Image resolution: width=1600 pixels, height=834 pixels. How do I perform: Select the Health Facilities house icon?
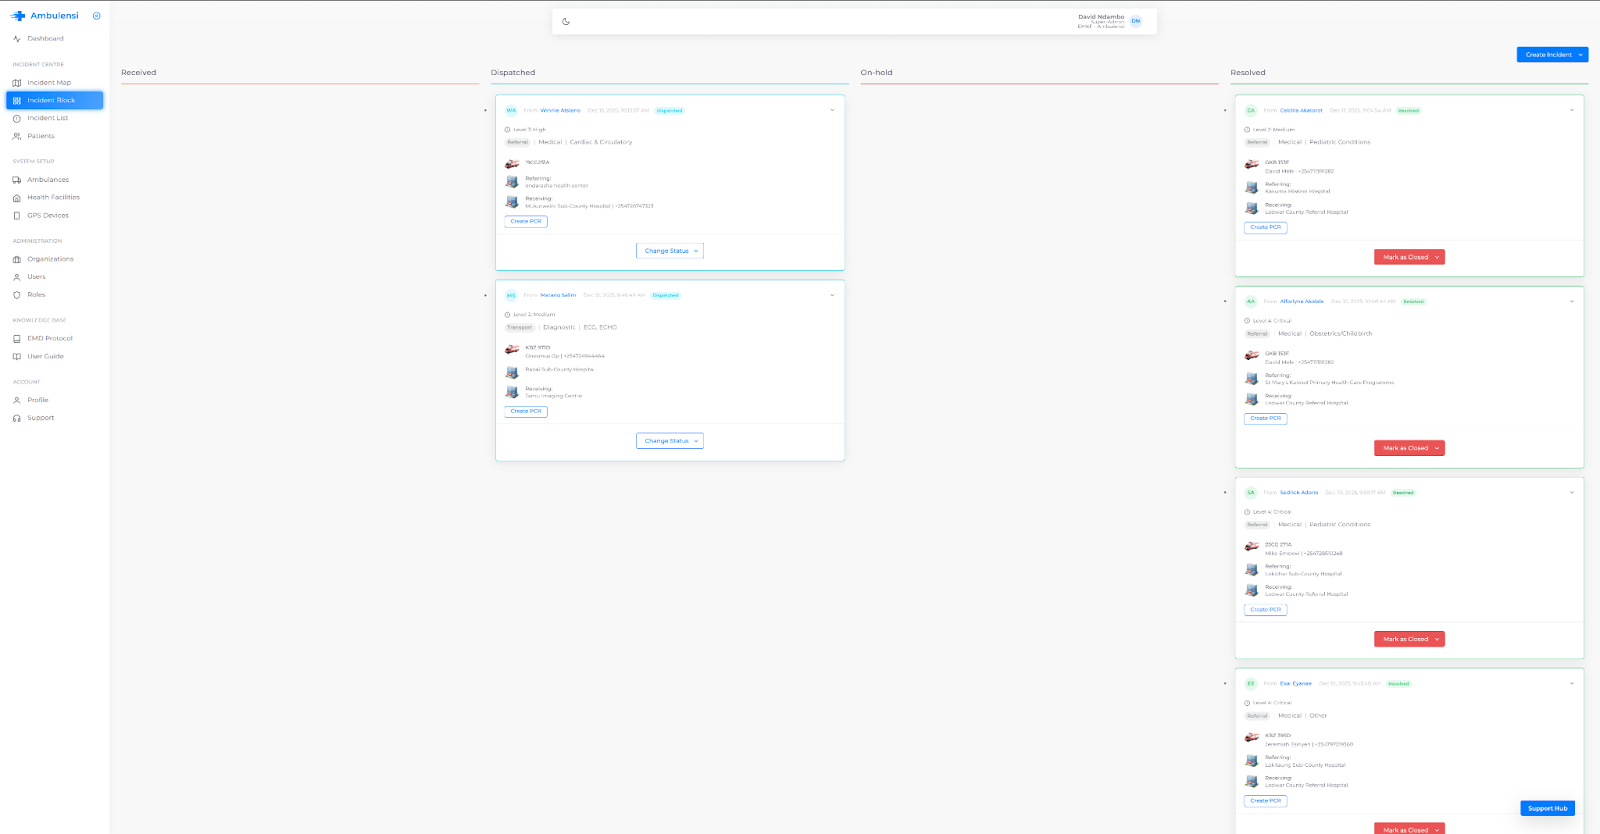point(17,198)
